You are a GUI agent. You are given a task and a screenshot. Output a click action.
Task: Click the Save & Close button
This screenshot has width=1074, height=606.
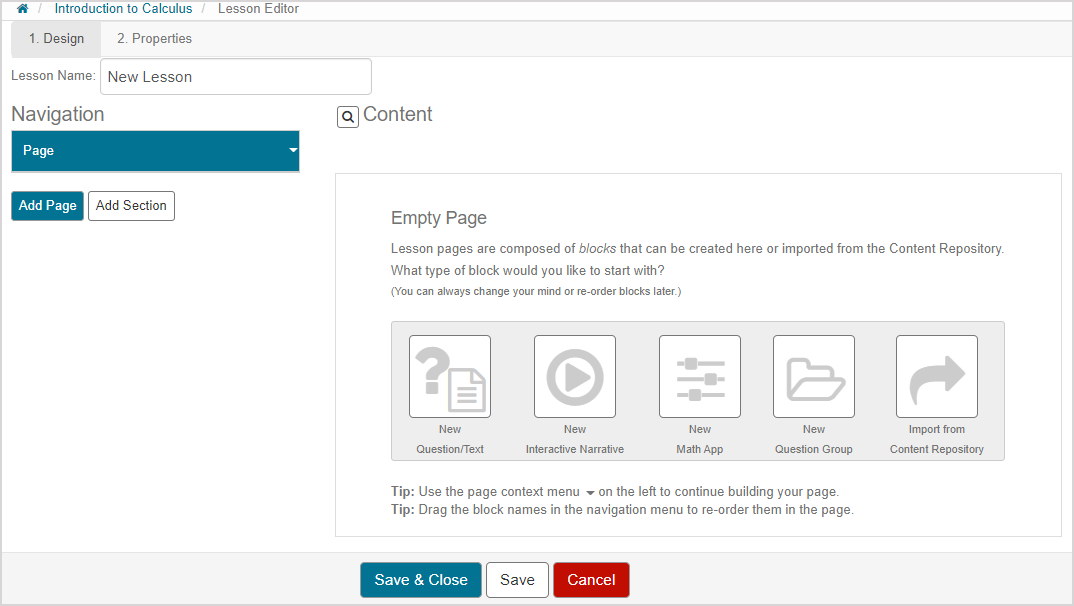click(x=421, y=580)
